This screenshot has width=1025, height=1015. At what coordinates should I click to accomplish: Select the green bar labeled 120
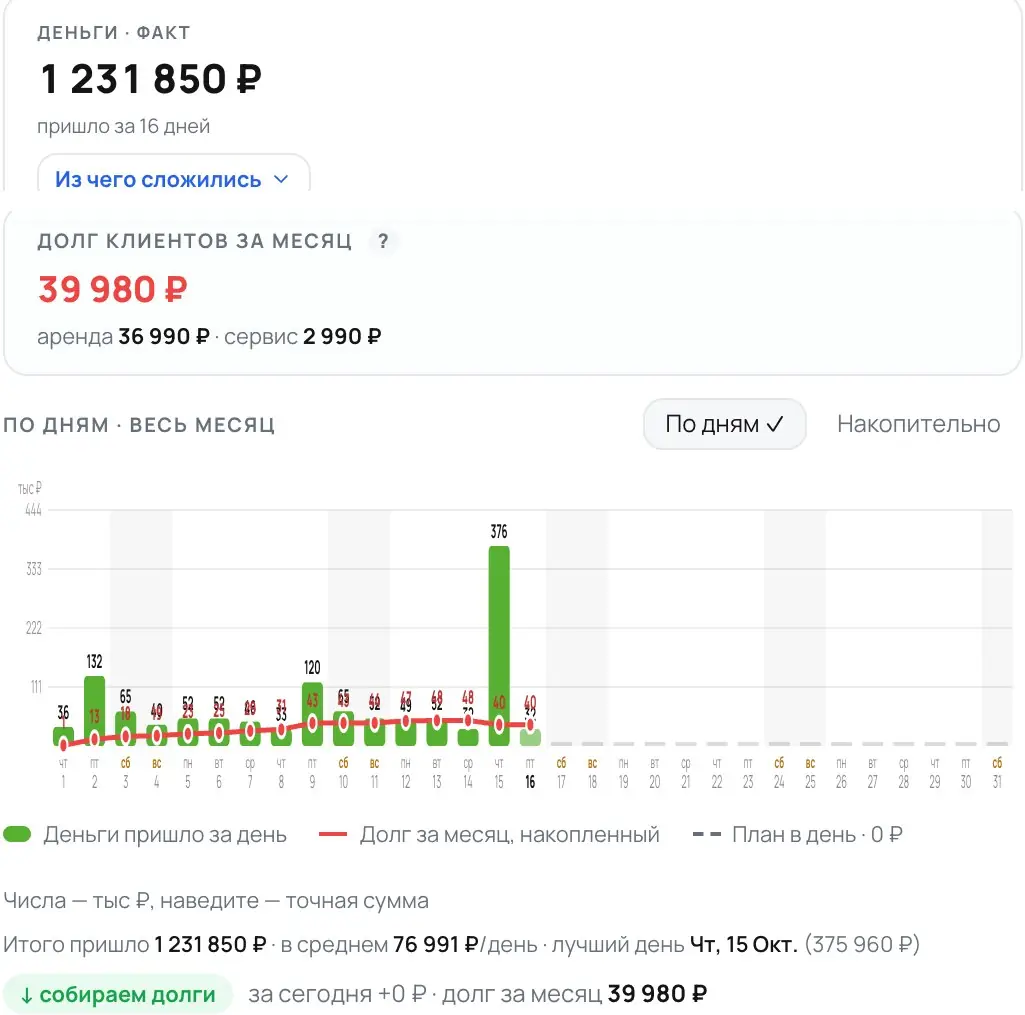[312, 714]
